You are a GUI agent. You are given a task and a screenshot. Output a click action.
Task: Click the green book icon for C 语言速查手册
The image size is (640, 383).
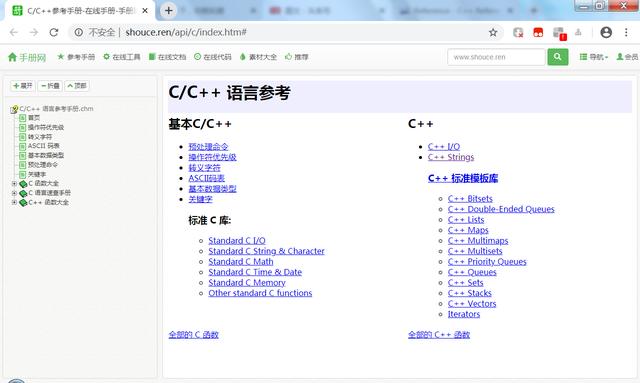23,193
